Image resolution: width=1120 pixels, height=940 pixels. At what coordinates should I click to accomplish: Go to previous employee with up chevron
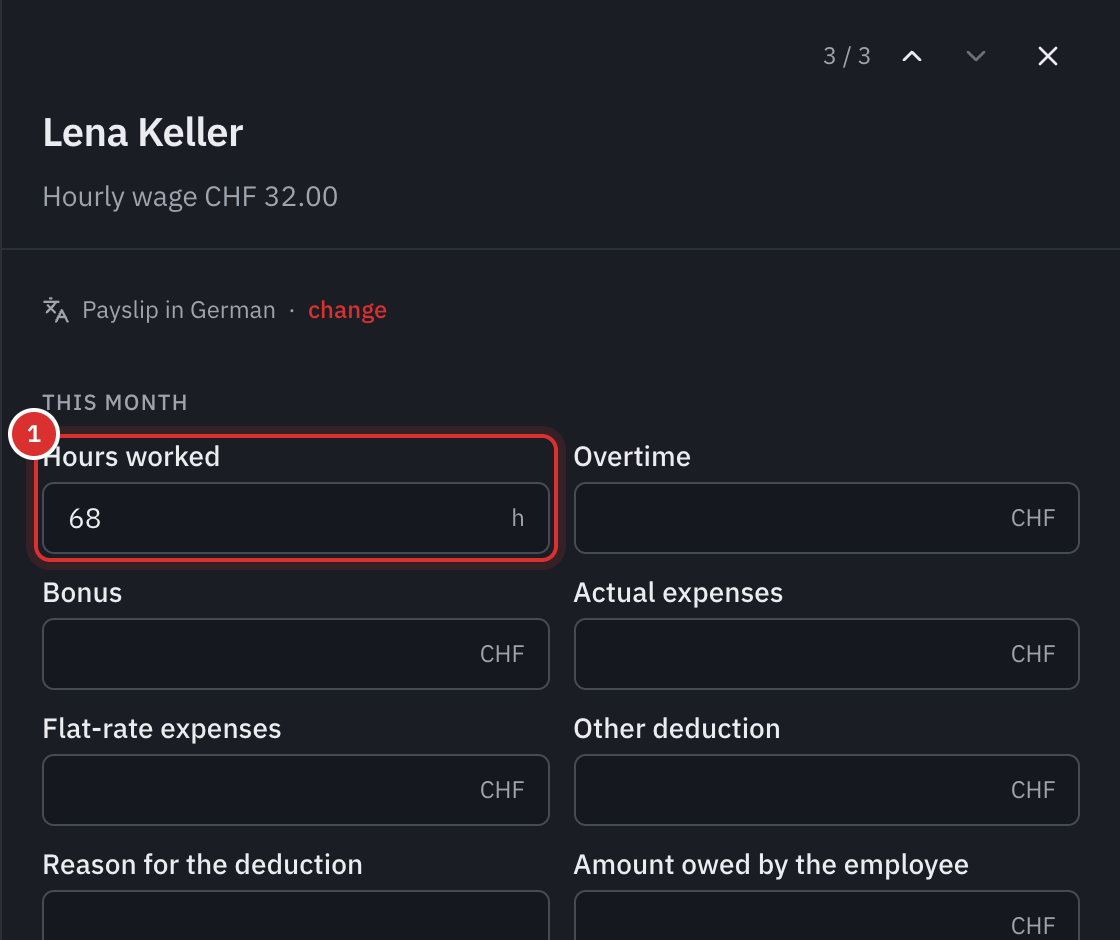(912, 56)
